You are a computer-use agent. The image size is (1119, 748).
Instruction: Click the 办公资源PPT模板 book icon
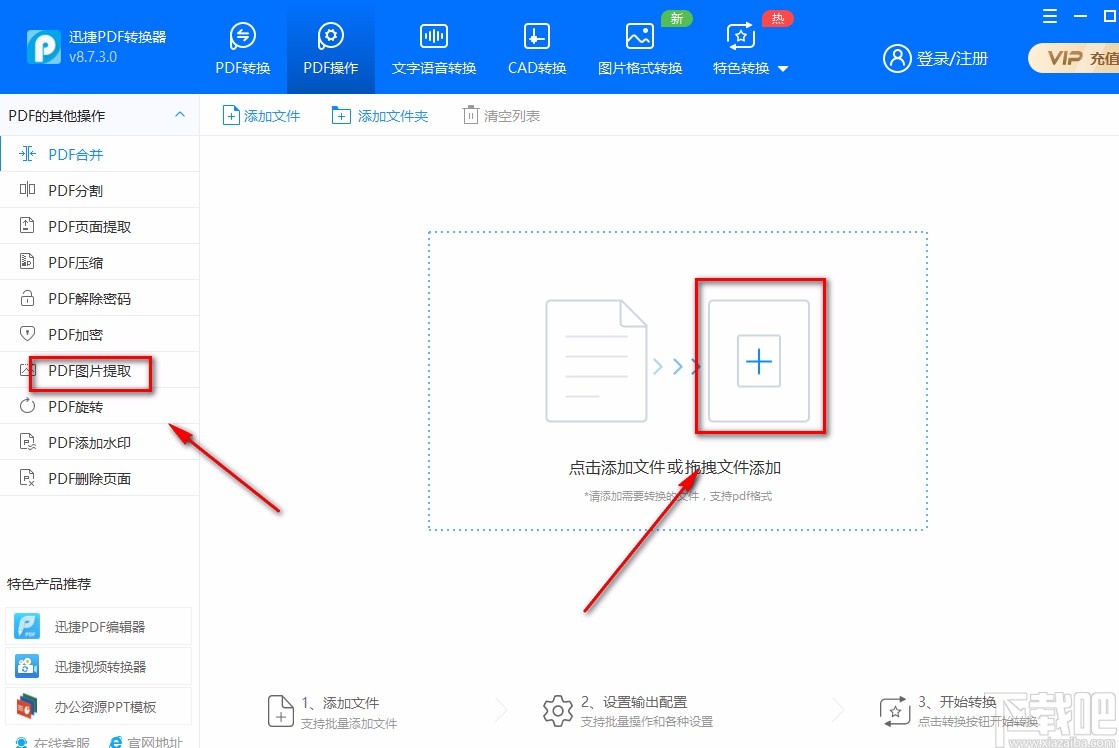[27, 707]
